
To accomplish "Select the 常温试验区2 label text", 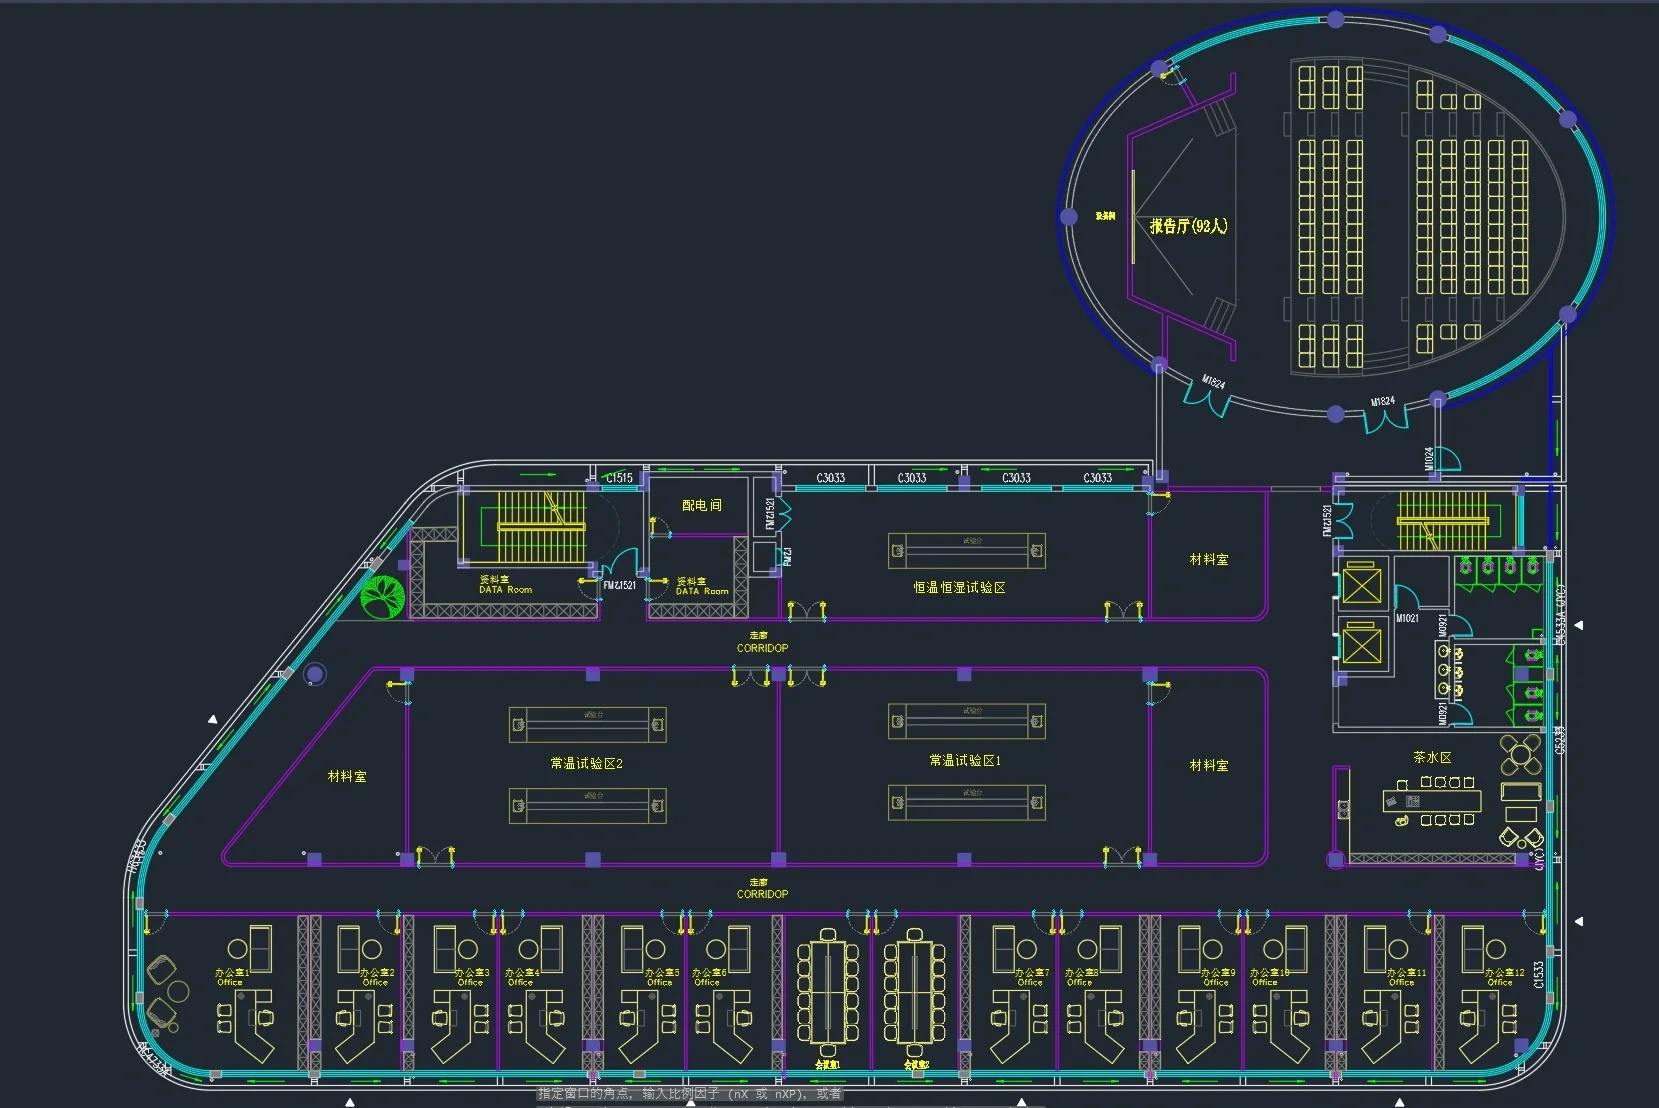I will point(586,763).
